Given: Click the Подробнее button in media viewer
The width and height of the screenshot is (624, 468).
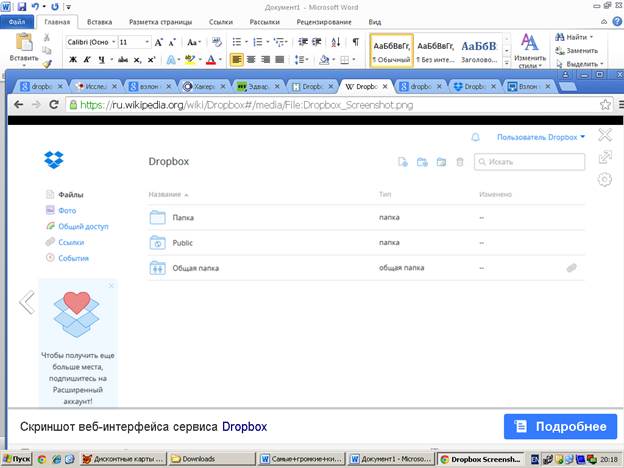Looking at the screenshot, I should coord(560,427).
